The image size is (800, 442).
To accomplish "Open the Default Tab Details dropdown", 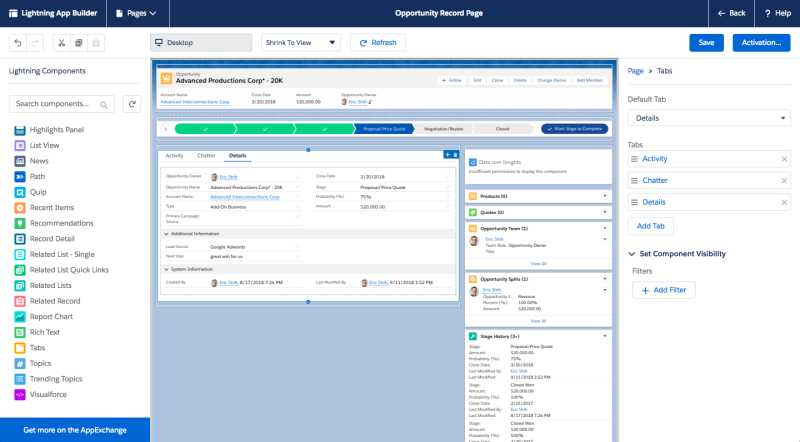I will coord(709,118).
